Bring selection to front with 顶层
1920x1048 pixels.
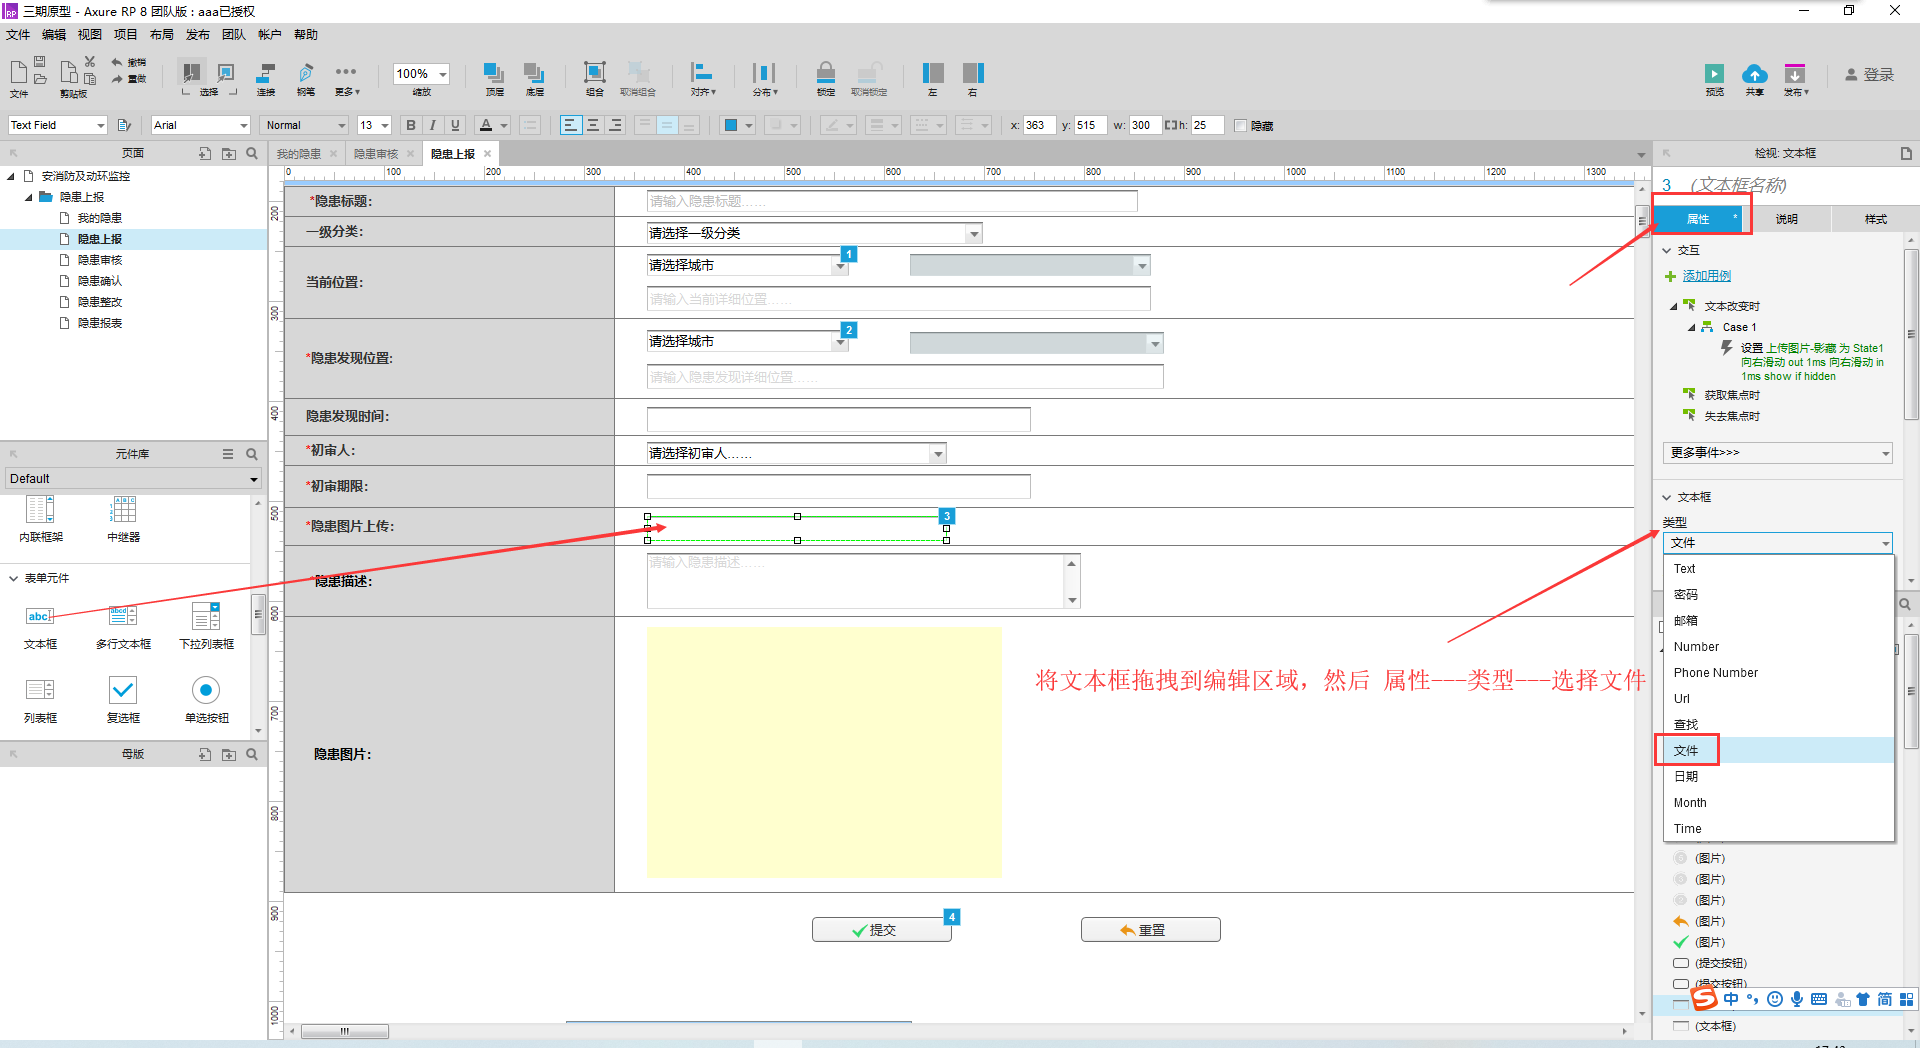[493, 77]
